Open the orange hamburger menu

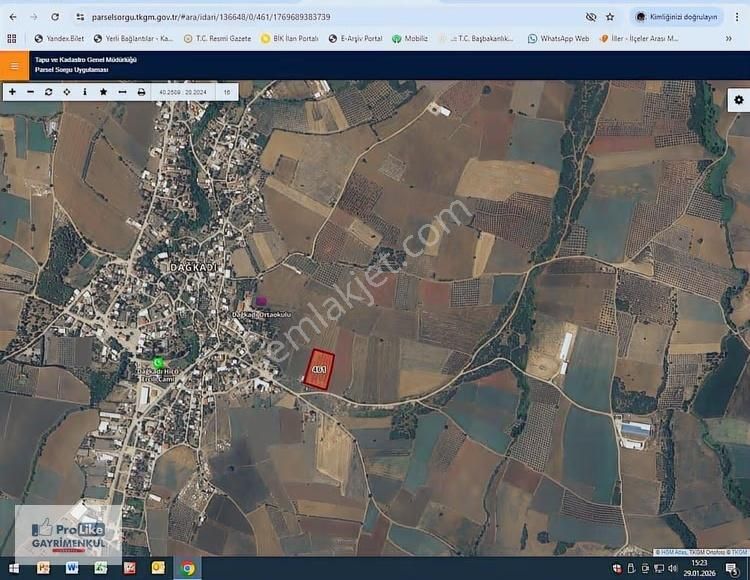14,66
